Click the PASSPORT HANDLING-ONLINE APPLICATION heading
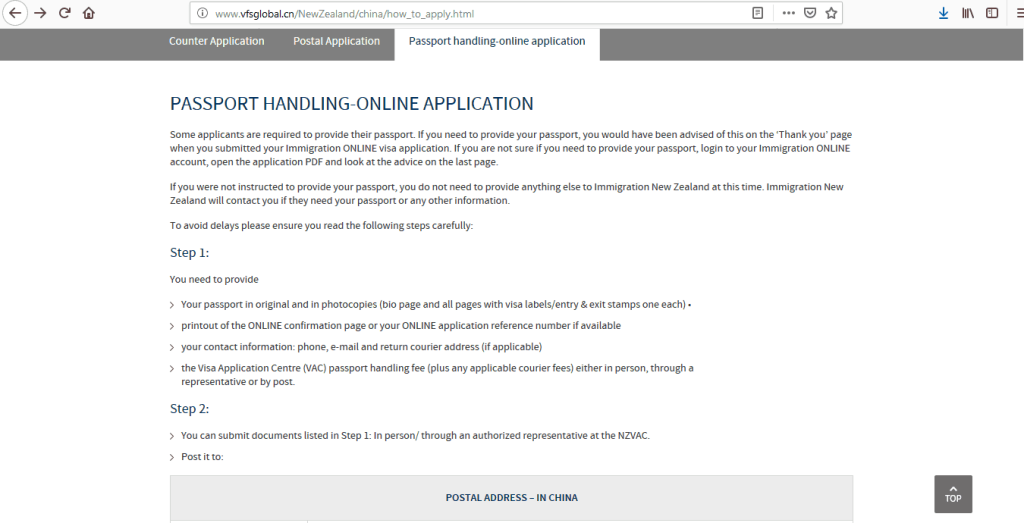 click(x=351, y=104)
